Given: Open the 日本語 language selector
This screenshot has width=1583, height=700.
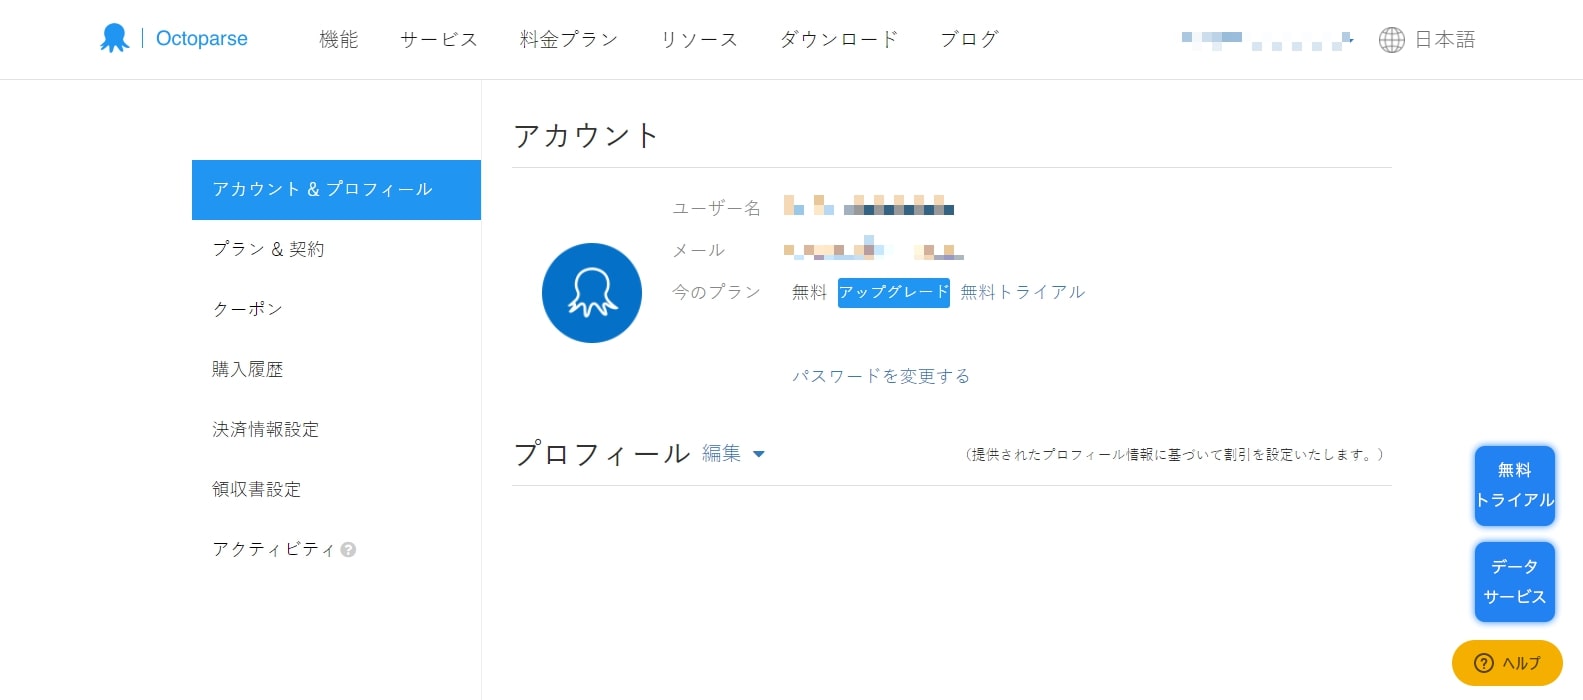Looking at the screenshot, I should 1444,40.
